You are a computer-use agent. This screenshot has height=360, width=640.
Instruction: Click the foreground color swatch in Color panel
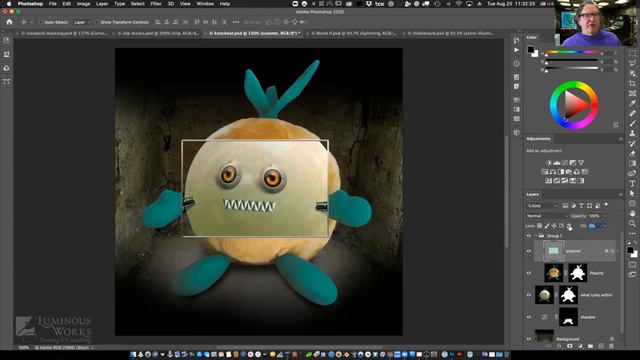pyautogui.click(x=530, y=50)
